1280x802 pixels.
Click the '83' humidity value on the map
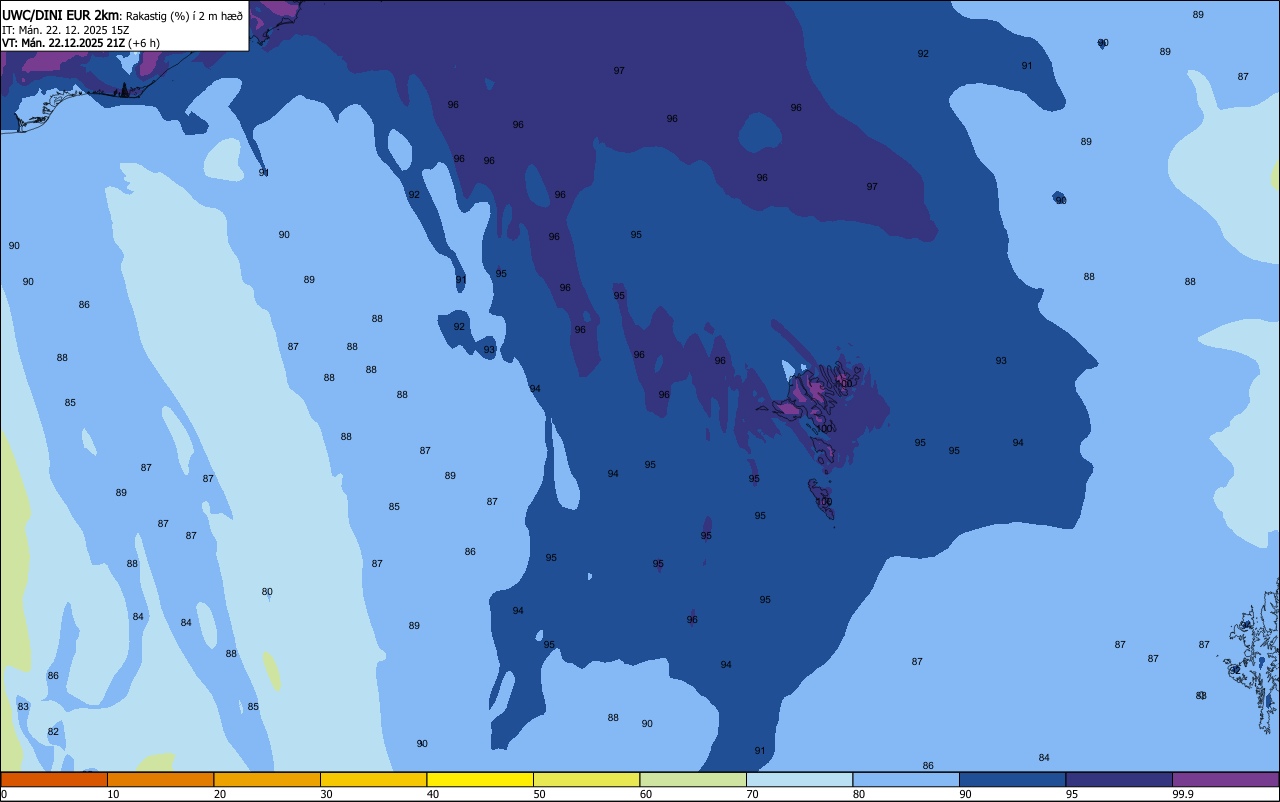tap(23, 707)
